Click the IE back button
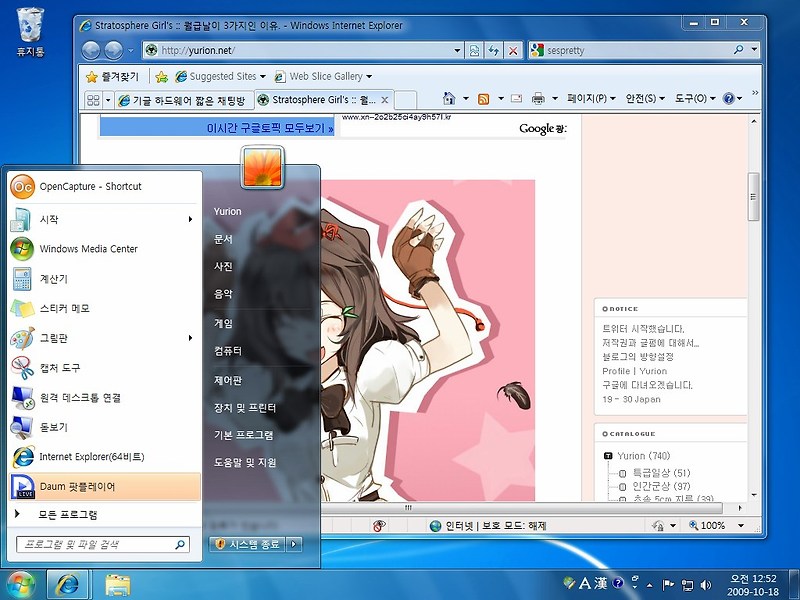 click(91, 51)
